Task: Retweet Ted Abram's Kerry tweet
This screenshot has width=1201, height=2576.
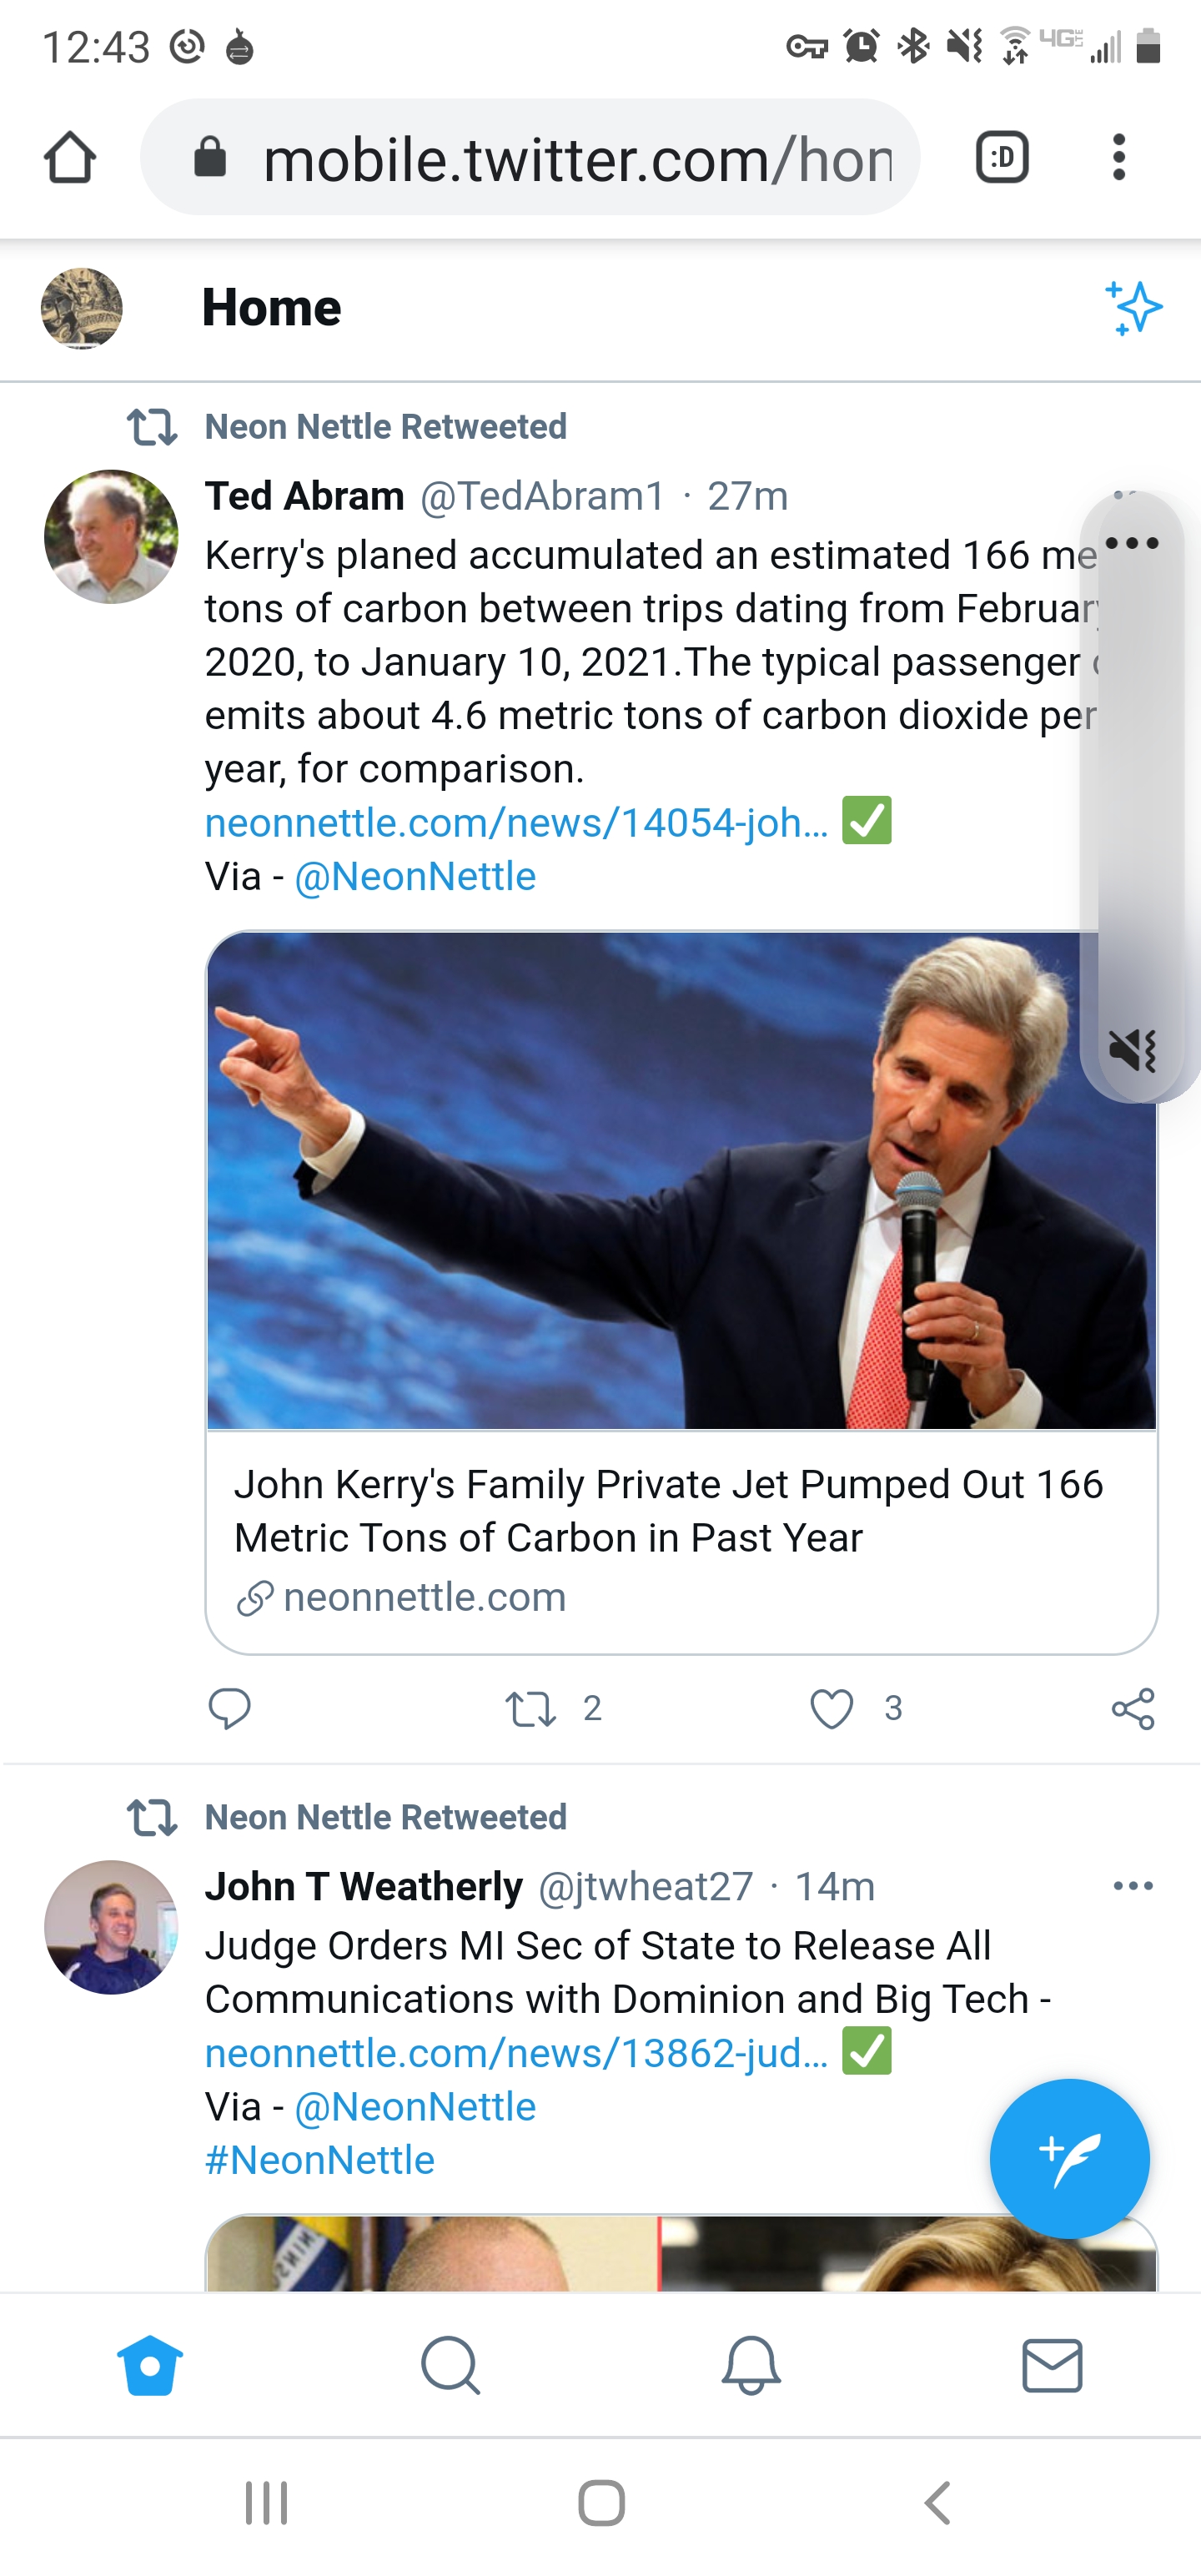Action: [530, 1708]
